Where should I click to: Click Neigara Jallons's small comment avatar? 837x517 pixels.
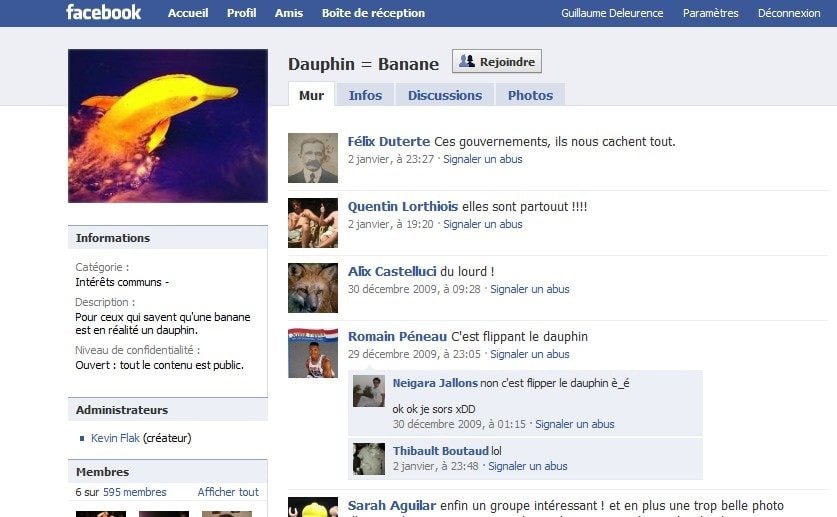tap(369, 391)
